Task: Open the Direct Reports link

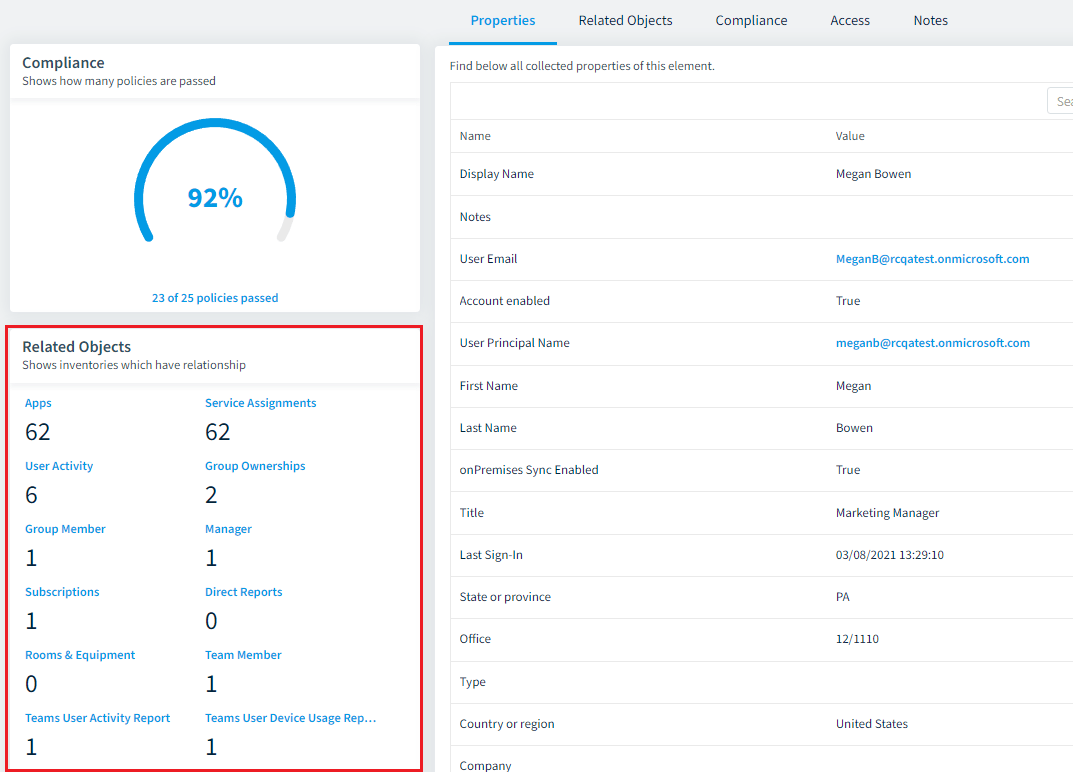Action: (243, 592)
